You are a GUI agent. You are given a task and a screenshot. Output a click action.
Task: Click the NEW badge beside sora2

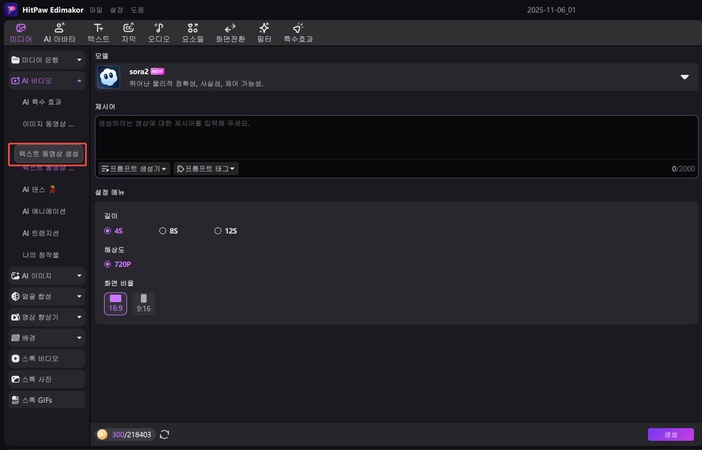pos(158,71)
